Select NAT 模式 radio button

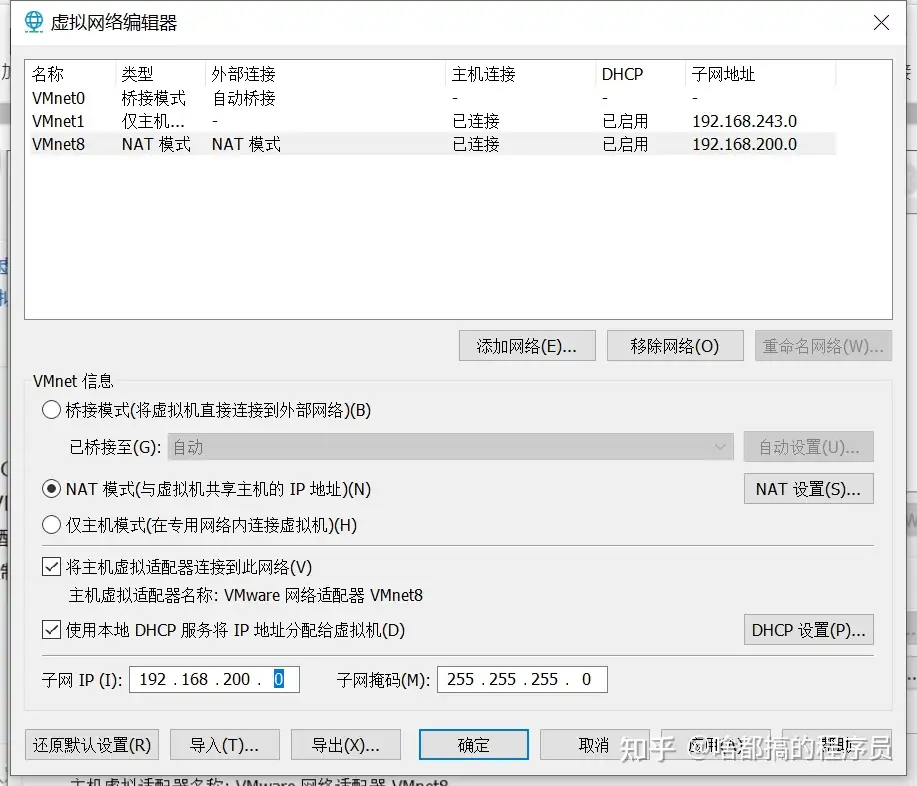coord(51,489)
